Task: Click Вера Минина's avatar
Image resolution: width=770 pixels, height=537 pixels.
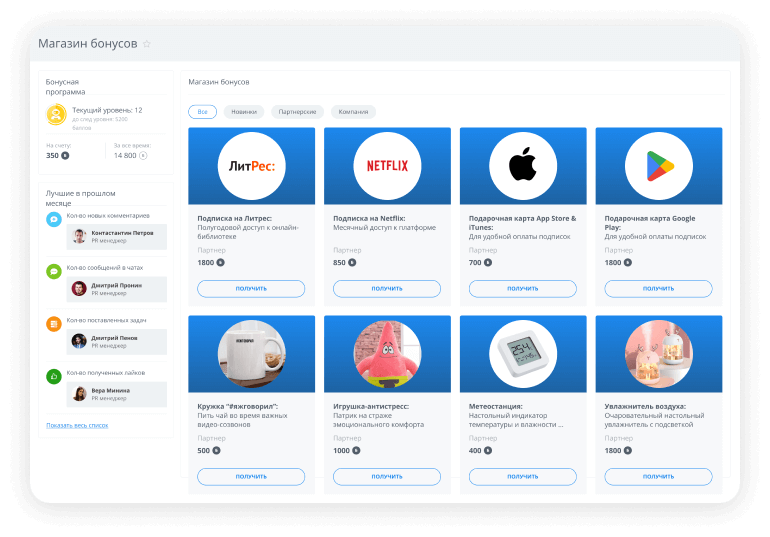Action: [x=79, y=394]
